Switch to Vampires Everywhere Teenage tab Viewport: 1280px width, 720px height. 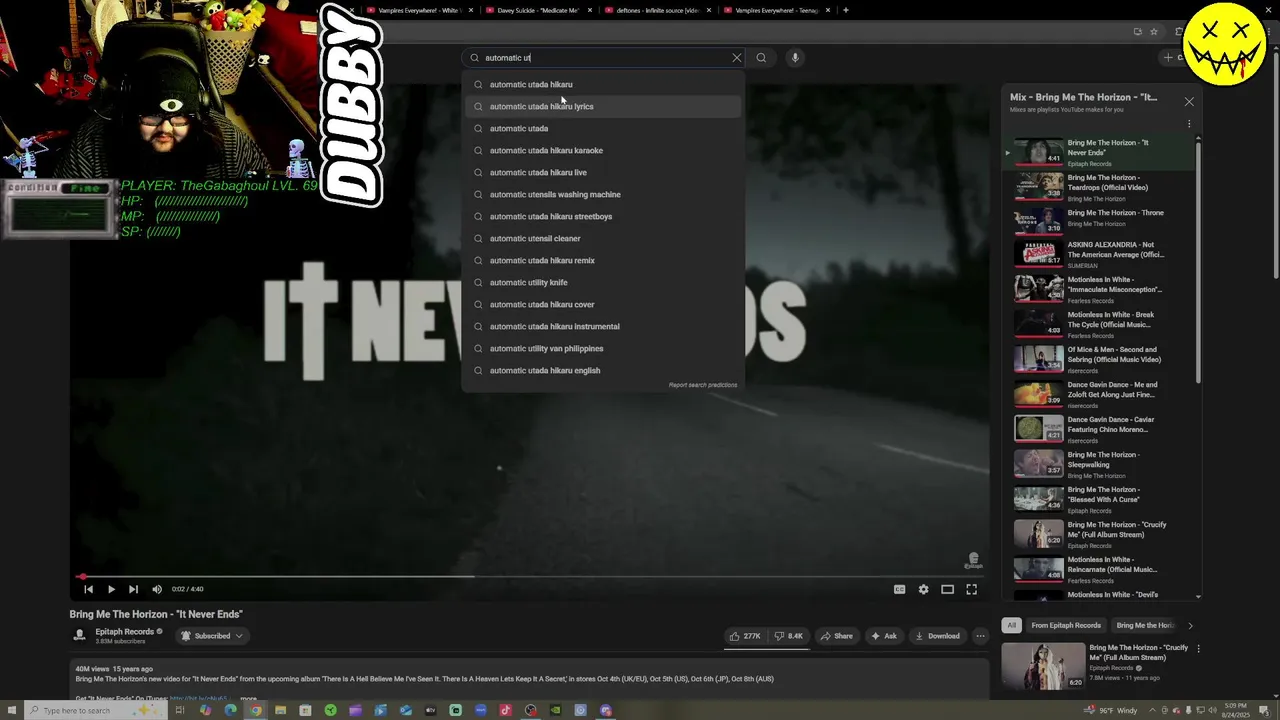click(776, 10)
